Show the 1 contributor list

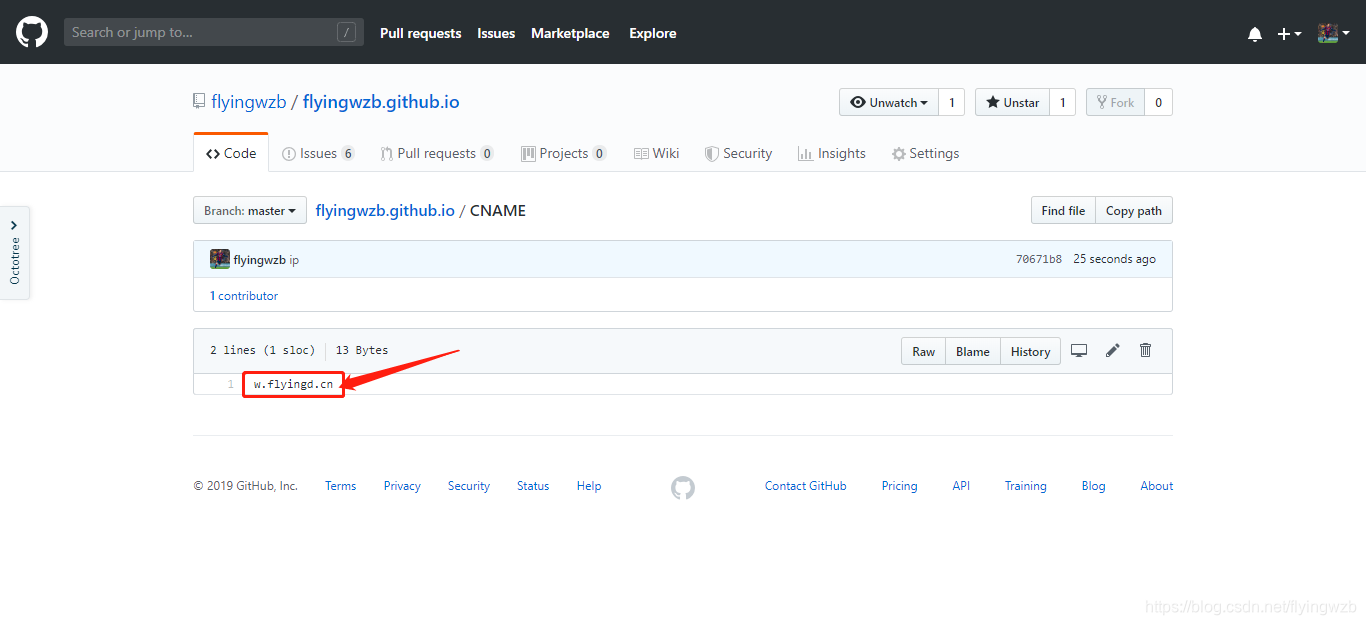pyautogui.click(x=244, y=296)
